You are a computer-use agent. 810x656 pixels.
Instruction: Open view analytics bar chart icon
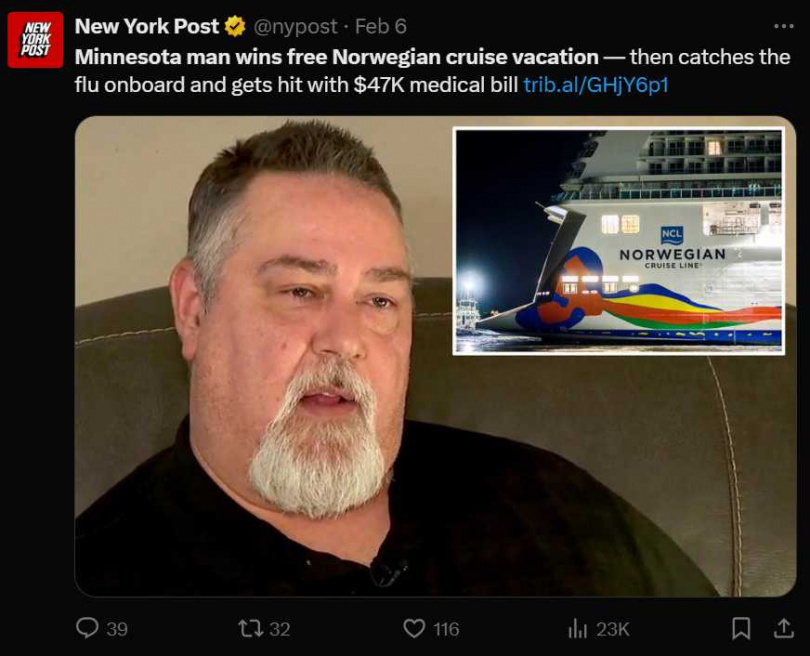click(x=578, y=629)
